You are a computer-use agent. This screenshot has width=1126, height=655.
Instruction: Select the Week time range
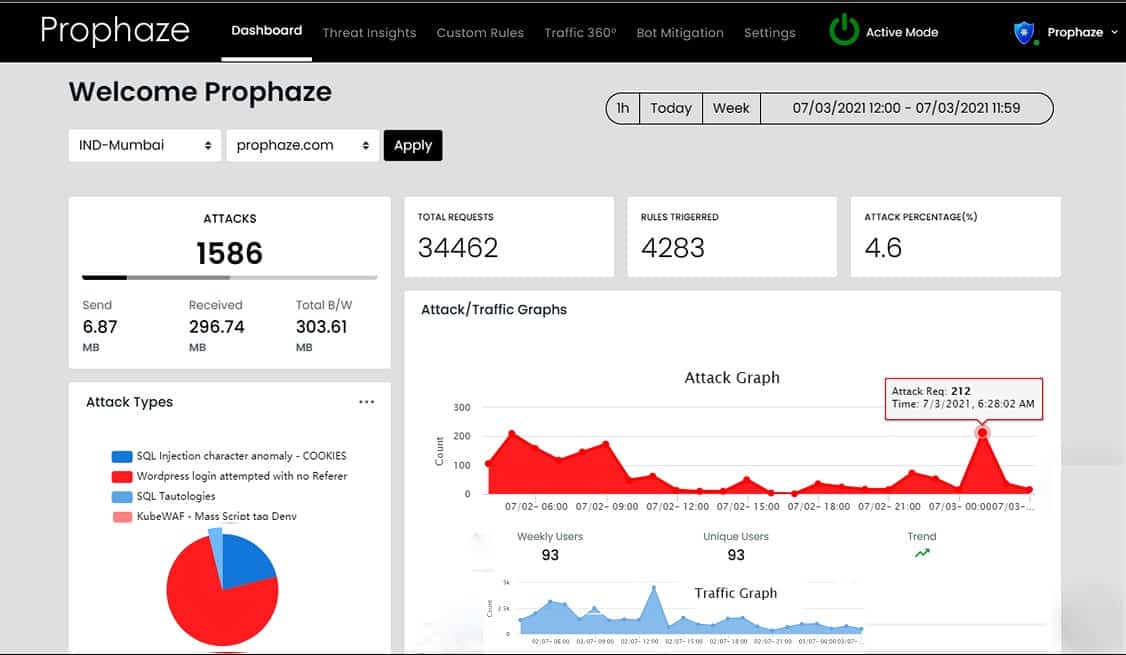pos(731,108)
